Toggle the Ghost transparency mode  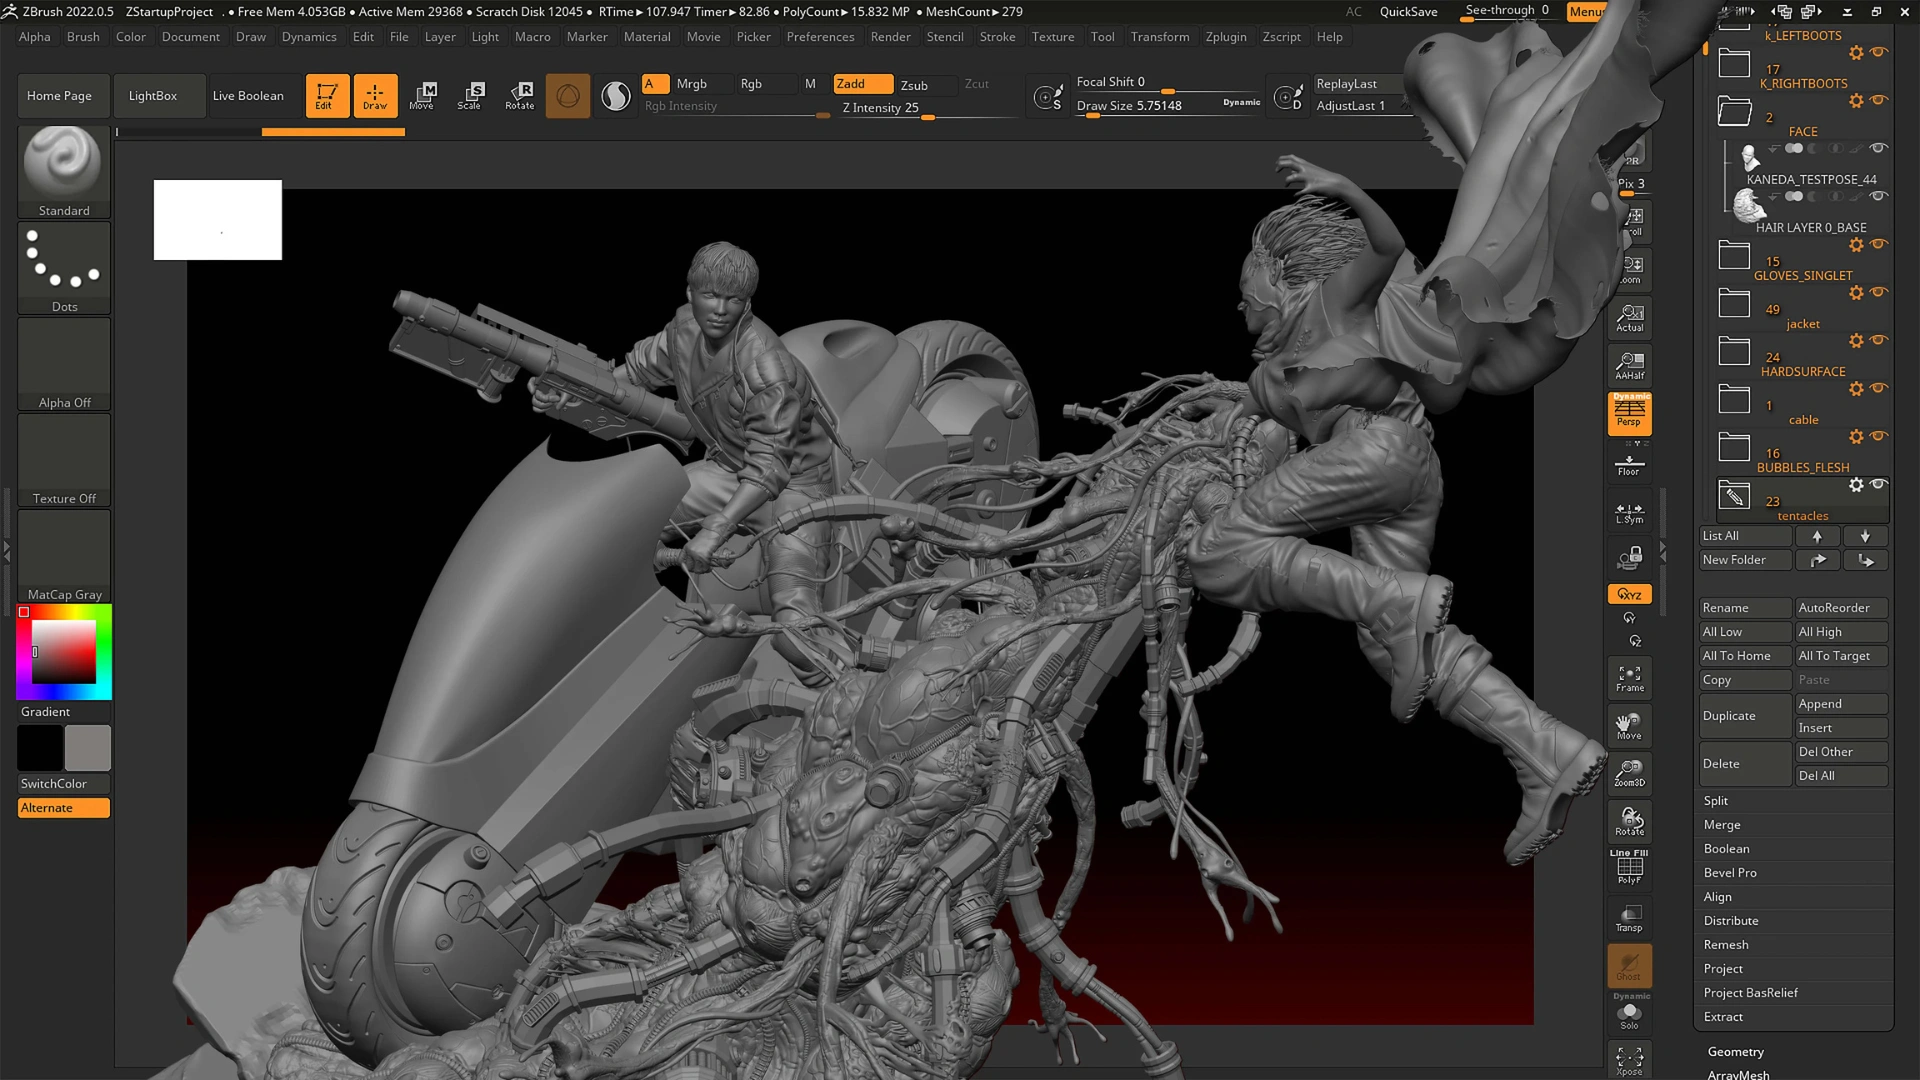1629,965
